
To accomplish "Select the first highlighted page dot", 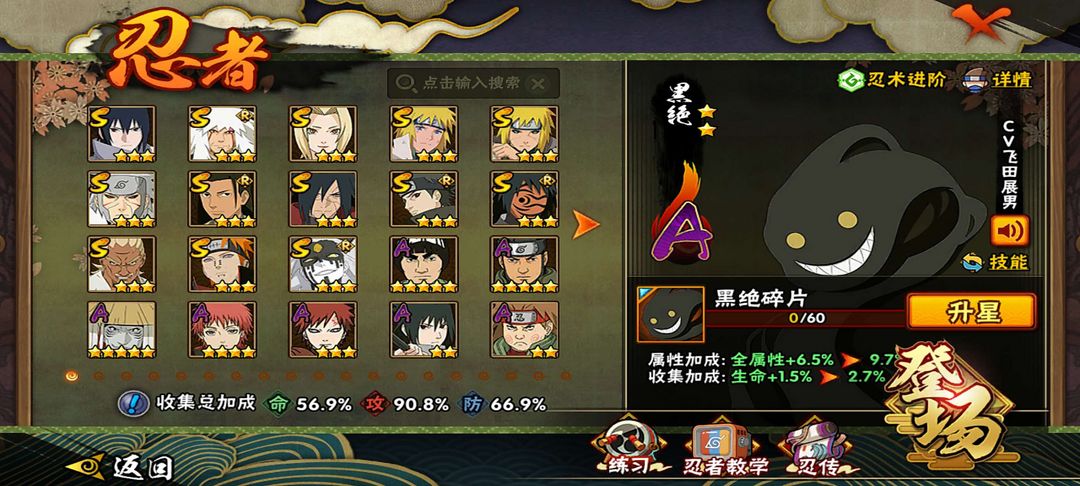I will tap(71, 376).
